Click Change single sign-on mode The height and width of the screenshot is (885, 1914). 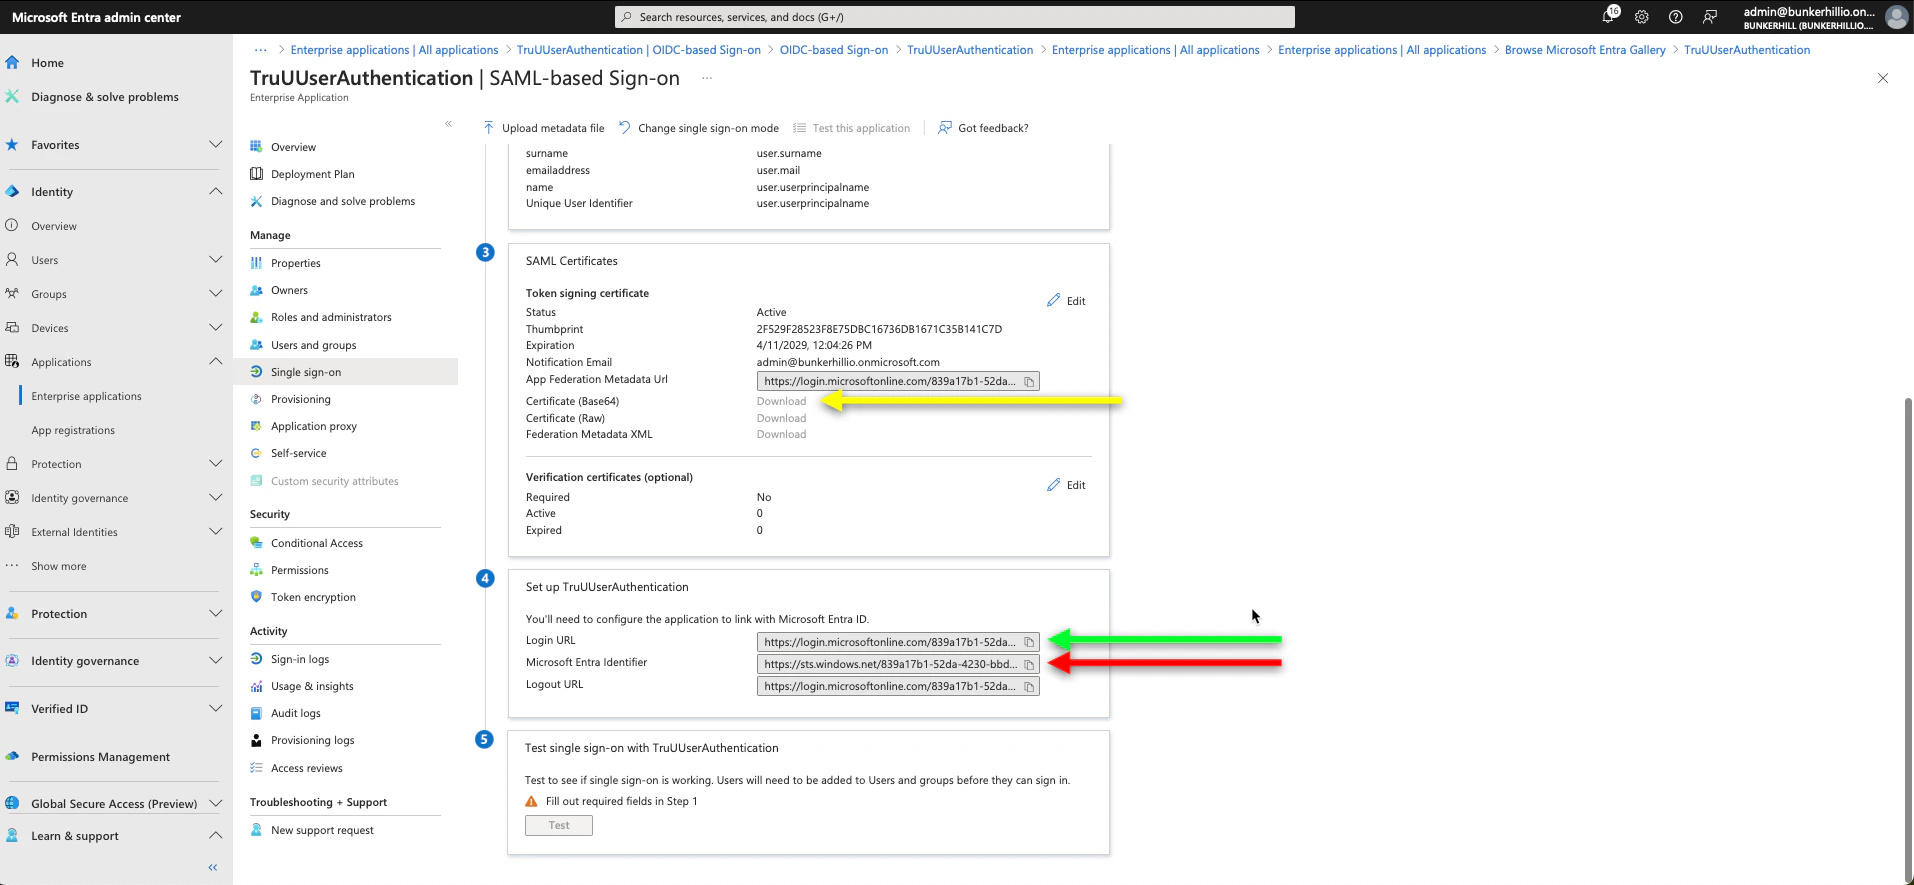pyautogui.click(x=699, y=128)
